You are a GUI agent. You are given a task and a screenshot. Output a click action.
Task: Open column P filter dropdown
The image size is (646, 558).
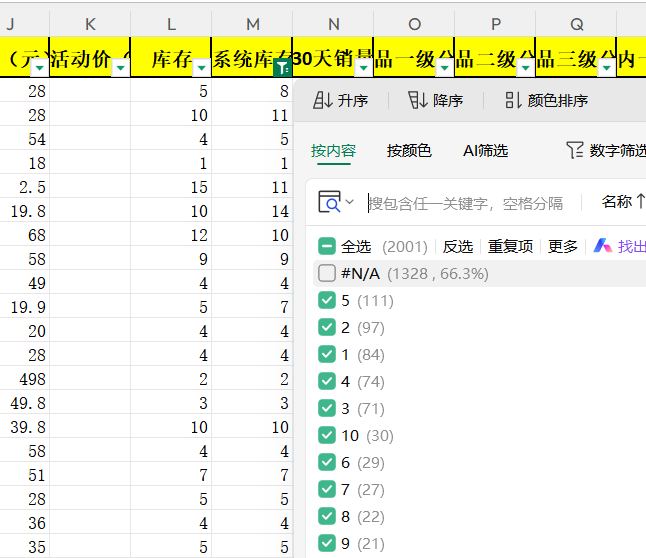point(525,68)
